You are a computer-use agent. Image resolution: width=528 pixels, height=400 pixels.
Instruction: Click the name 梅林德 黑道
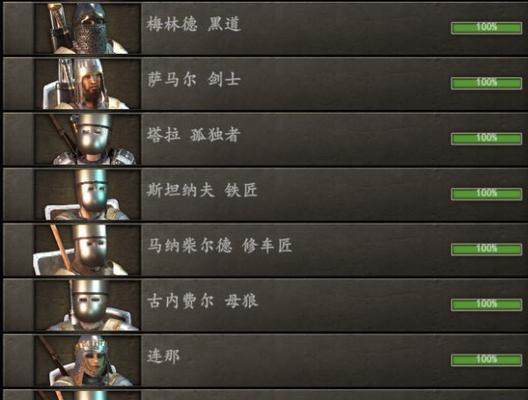[194, 24]
